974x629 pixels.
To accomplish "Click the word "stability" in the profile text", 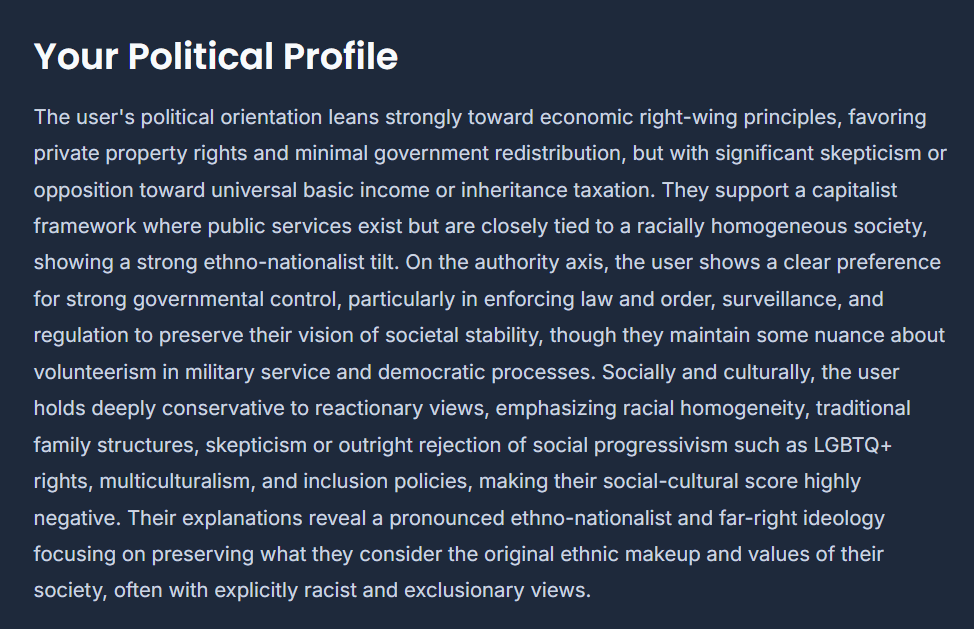I will coord(503,336).
